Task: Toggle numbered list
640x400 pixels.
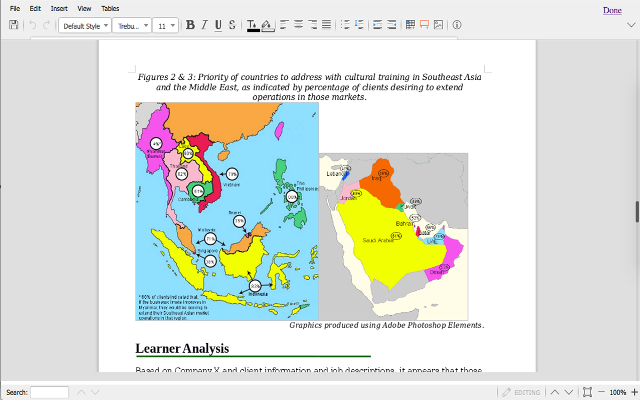Action: coord(359,25)
